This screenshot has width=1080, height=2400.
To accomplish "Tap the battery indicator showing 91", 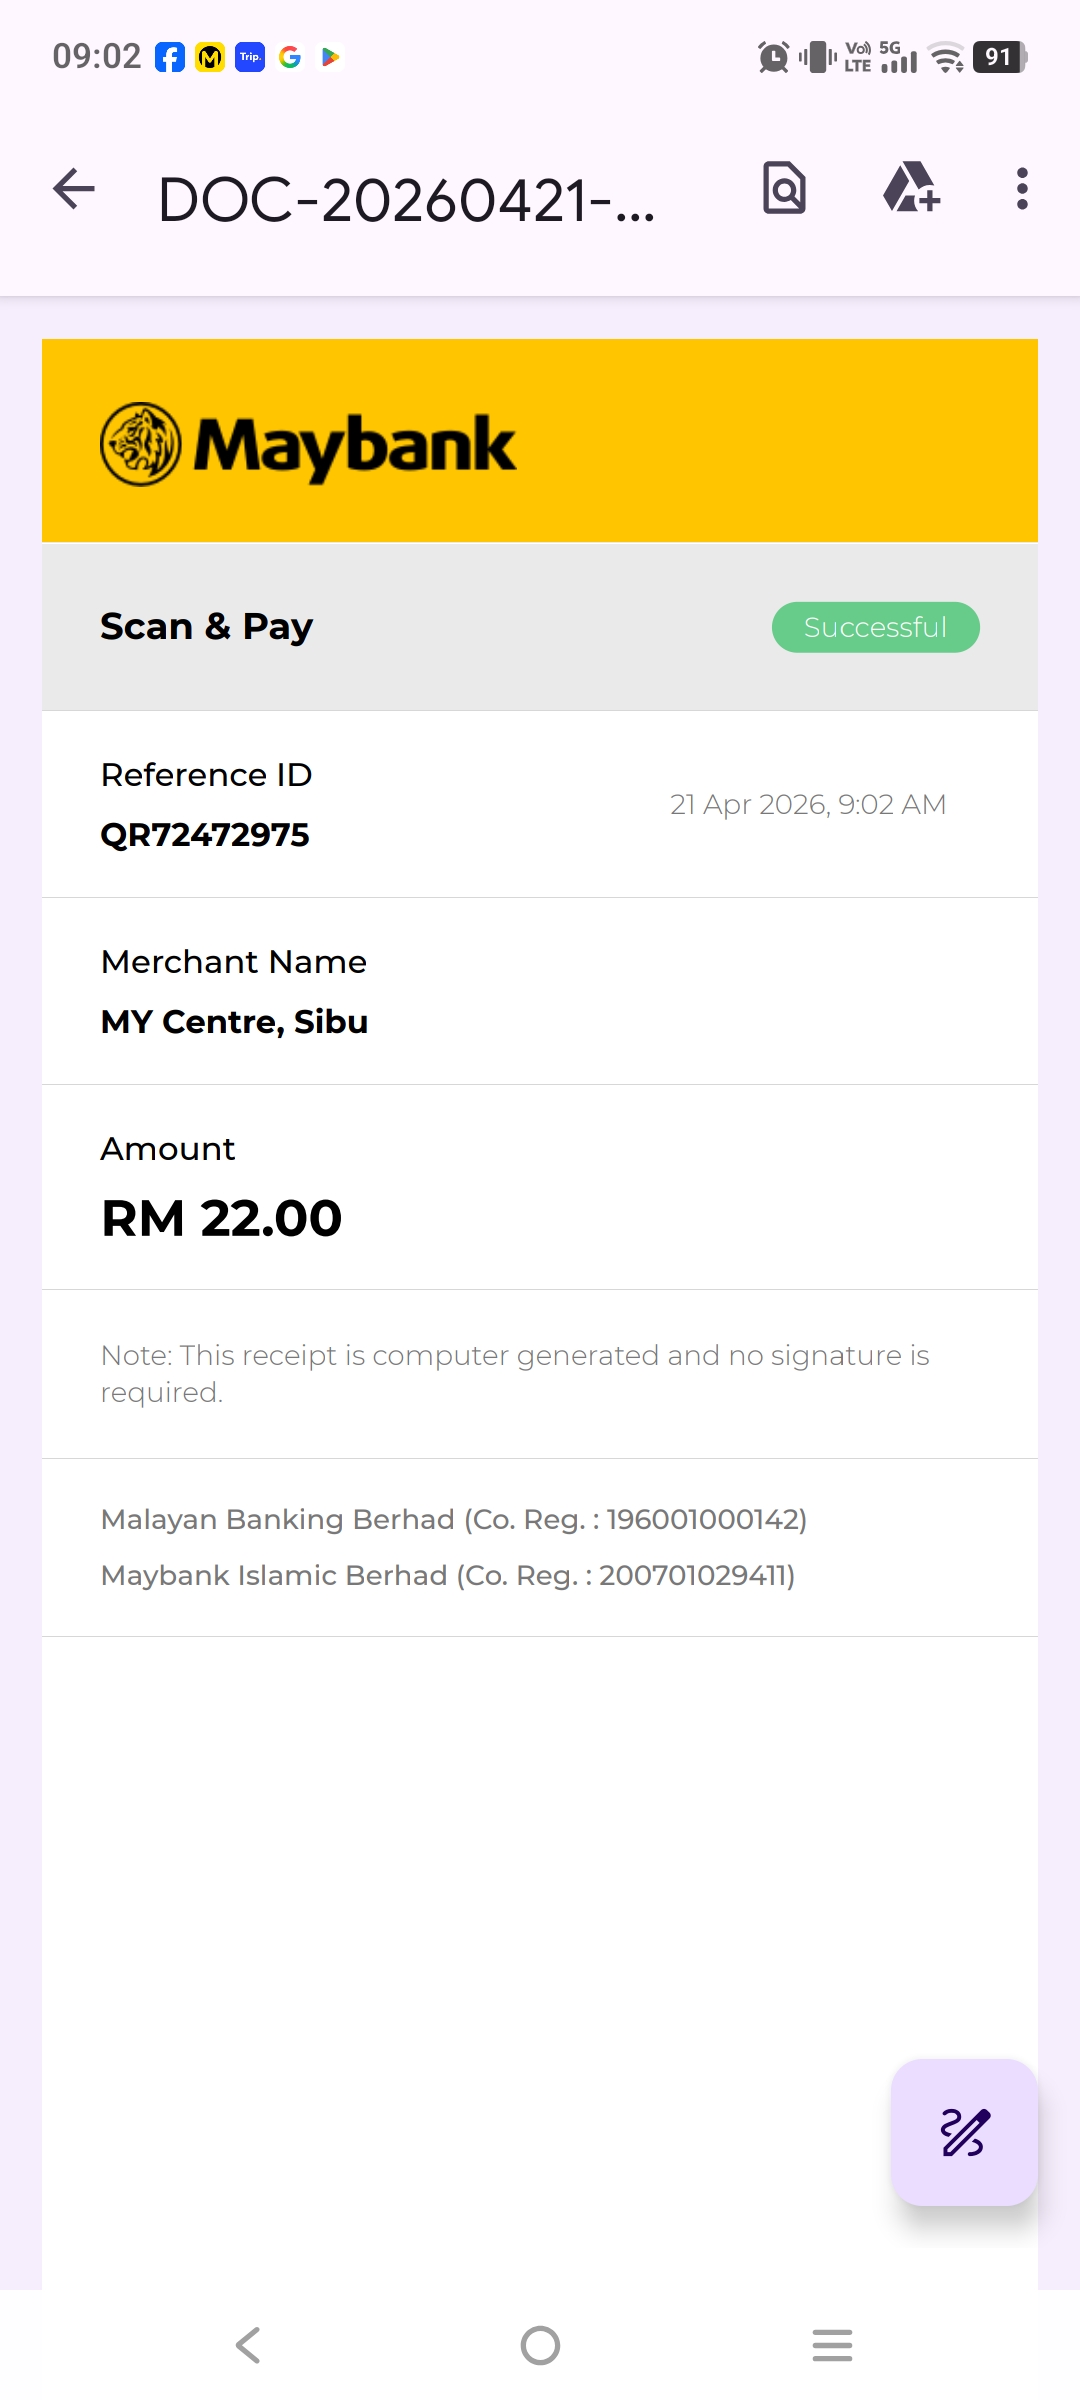I will click(999, 57).
